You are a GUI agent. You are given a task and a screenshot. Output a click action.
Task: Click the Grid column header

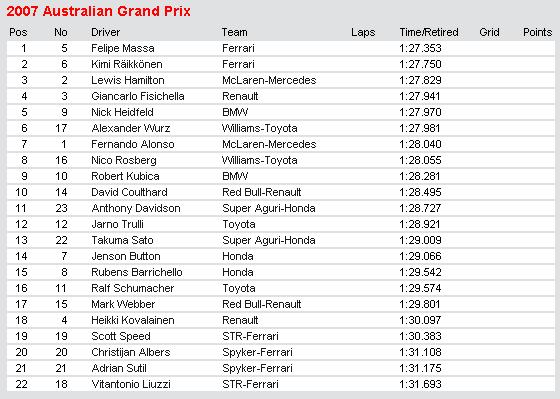(489, 32)
